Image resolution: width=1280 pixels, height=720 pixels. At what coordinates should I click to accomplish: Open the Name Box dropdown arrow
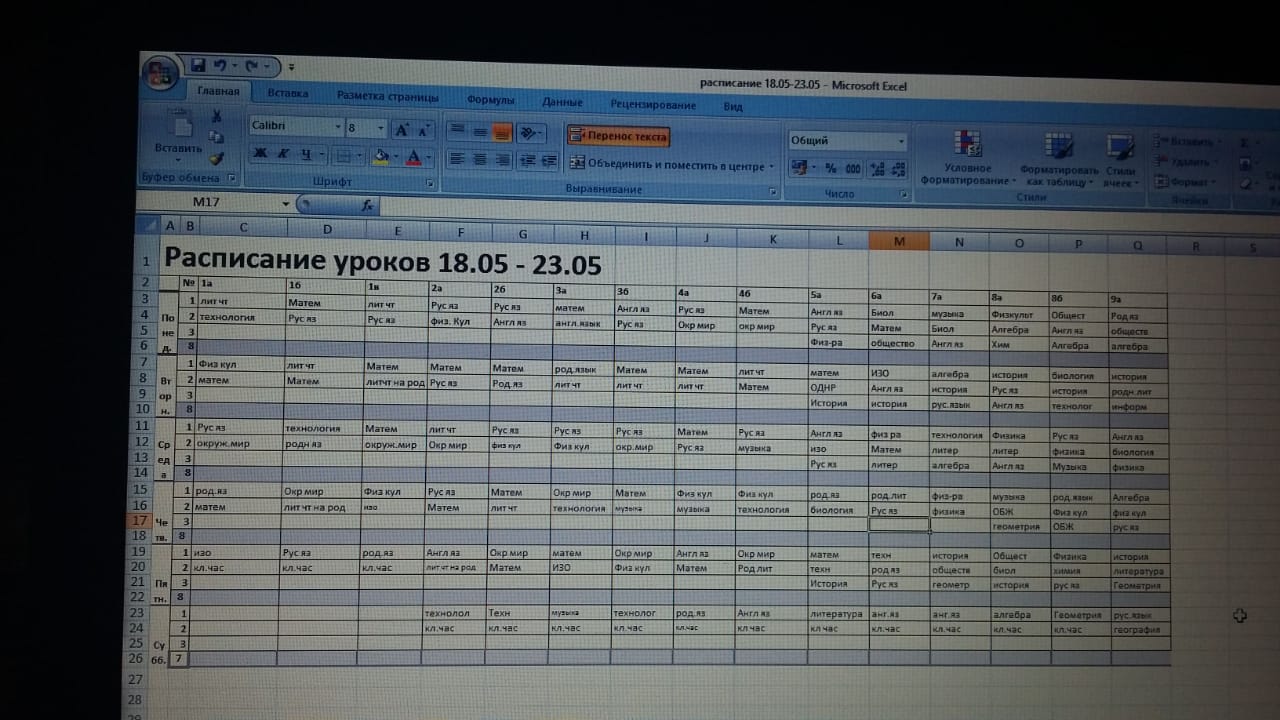pos(286,204)
